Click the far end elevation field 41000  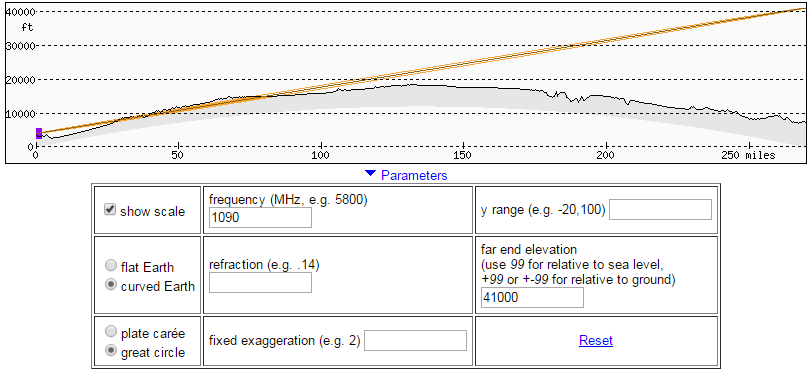point(532,298)
